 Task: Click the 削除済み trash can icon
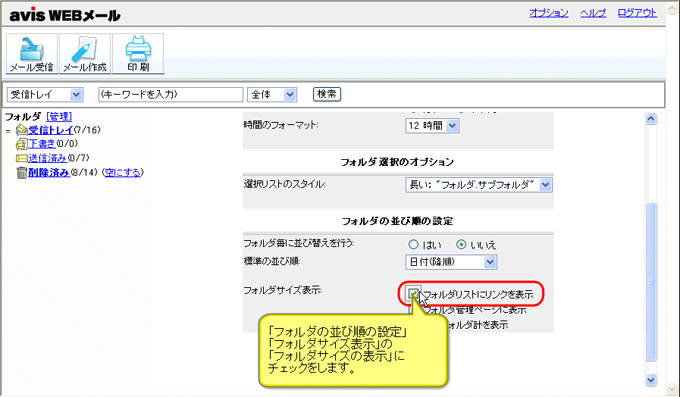(x=22, y=173)
